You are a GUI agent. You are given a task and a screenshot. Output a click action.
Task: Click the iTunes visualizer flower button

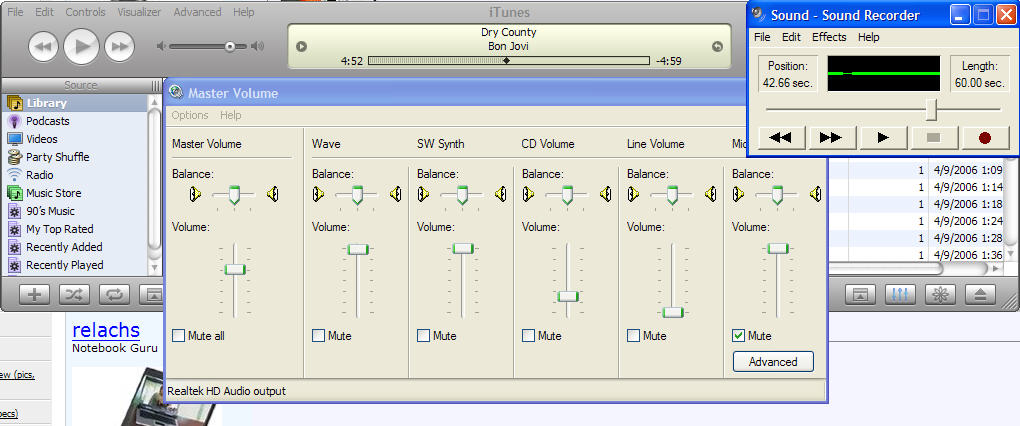[940, 295]
